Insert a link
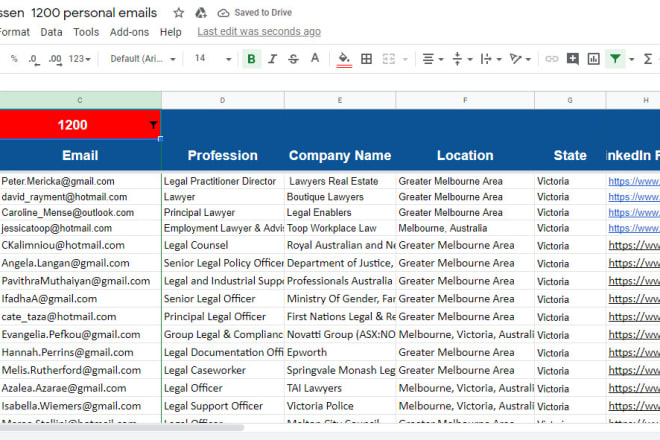660x440 pixels. click(x=551, y=59)
